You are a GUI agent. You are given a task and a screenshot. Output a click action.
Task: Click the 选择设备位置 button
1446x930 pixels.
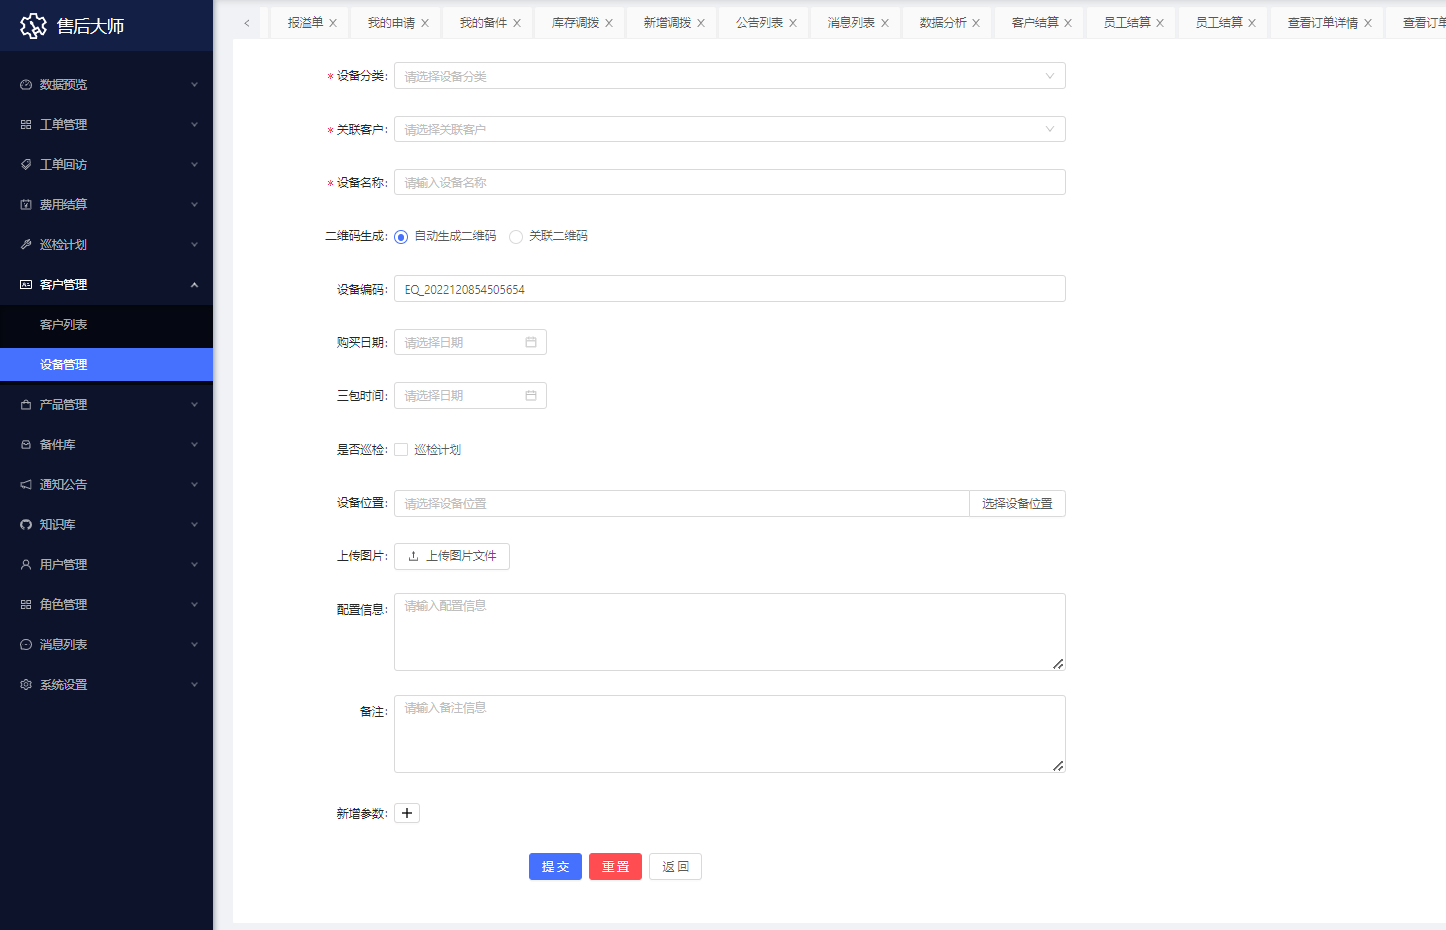coord(1017,504)
